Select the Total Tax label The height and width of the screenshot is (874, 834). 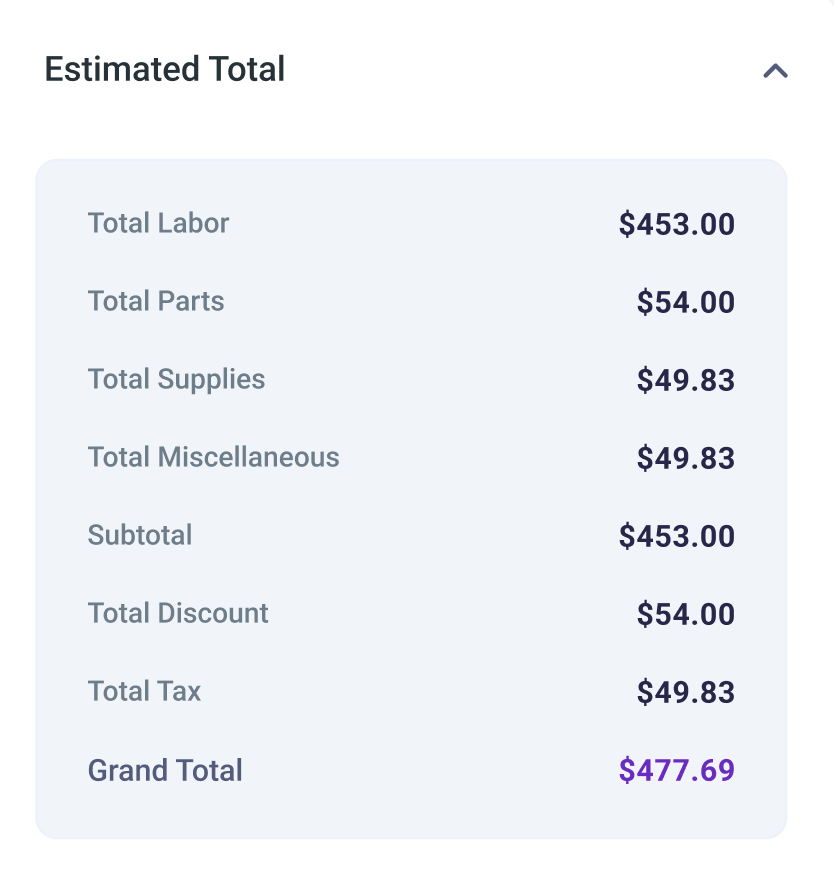144,691
